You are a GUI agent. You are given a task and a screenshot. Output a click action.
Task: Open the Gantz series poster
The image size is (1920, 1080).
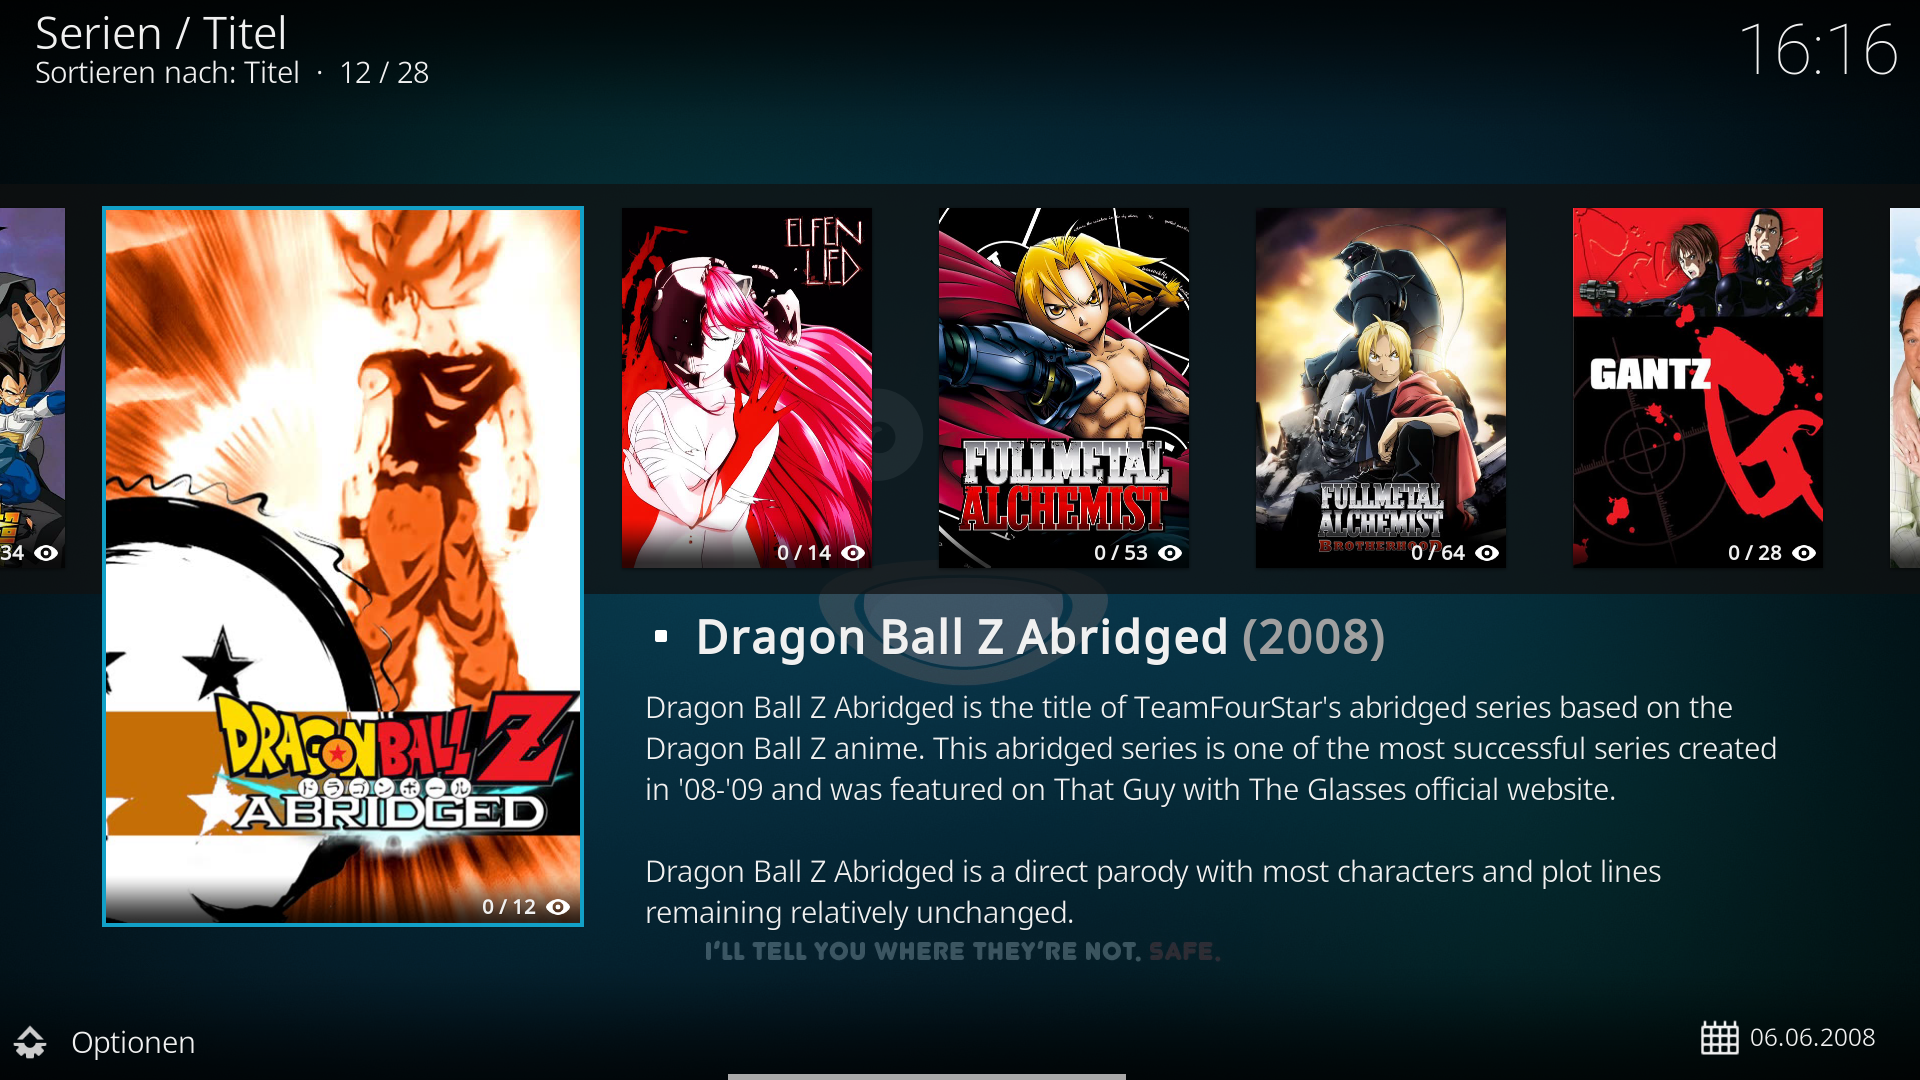pyautogui.click(x=1698, y=388)
